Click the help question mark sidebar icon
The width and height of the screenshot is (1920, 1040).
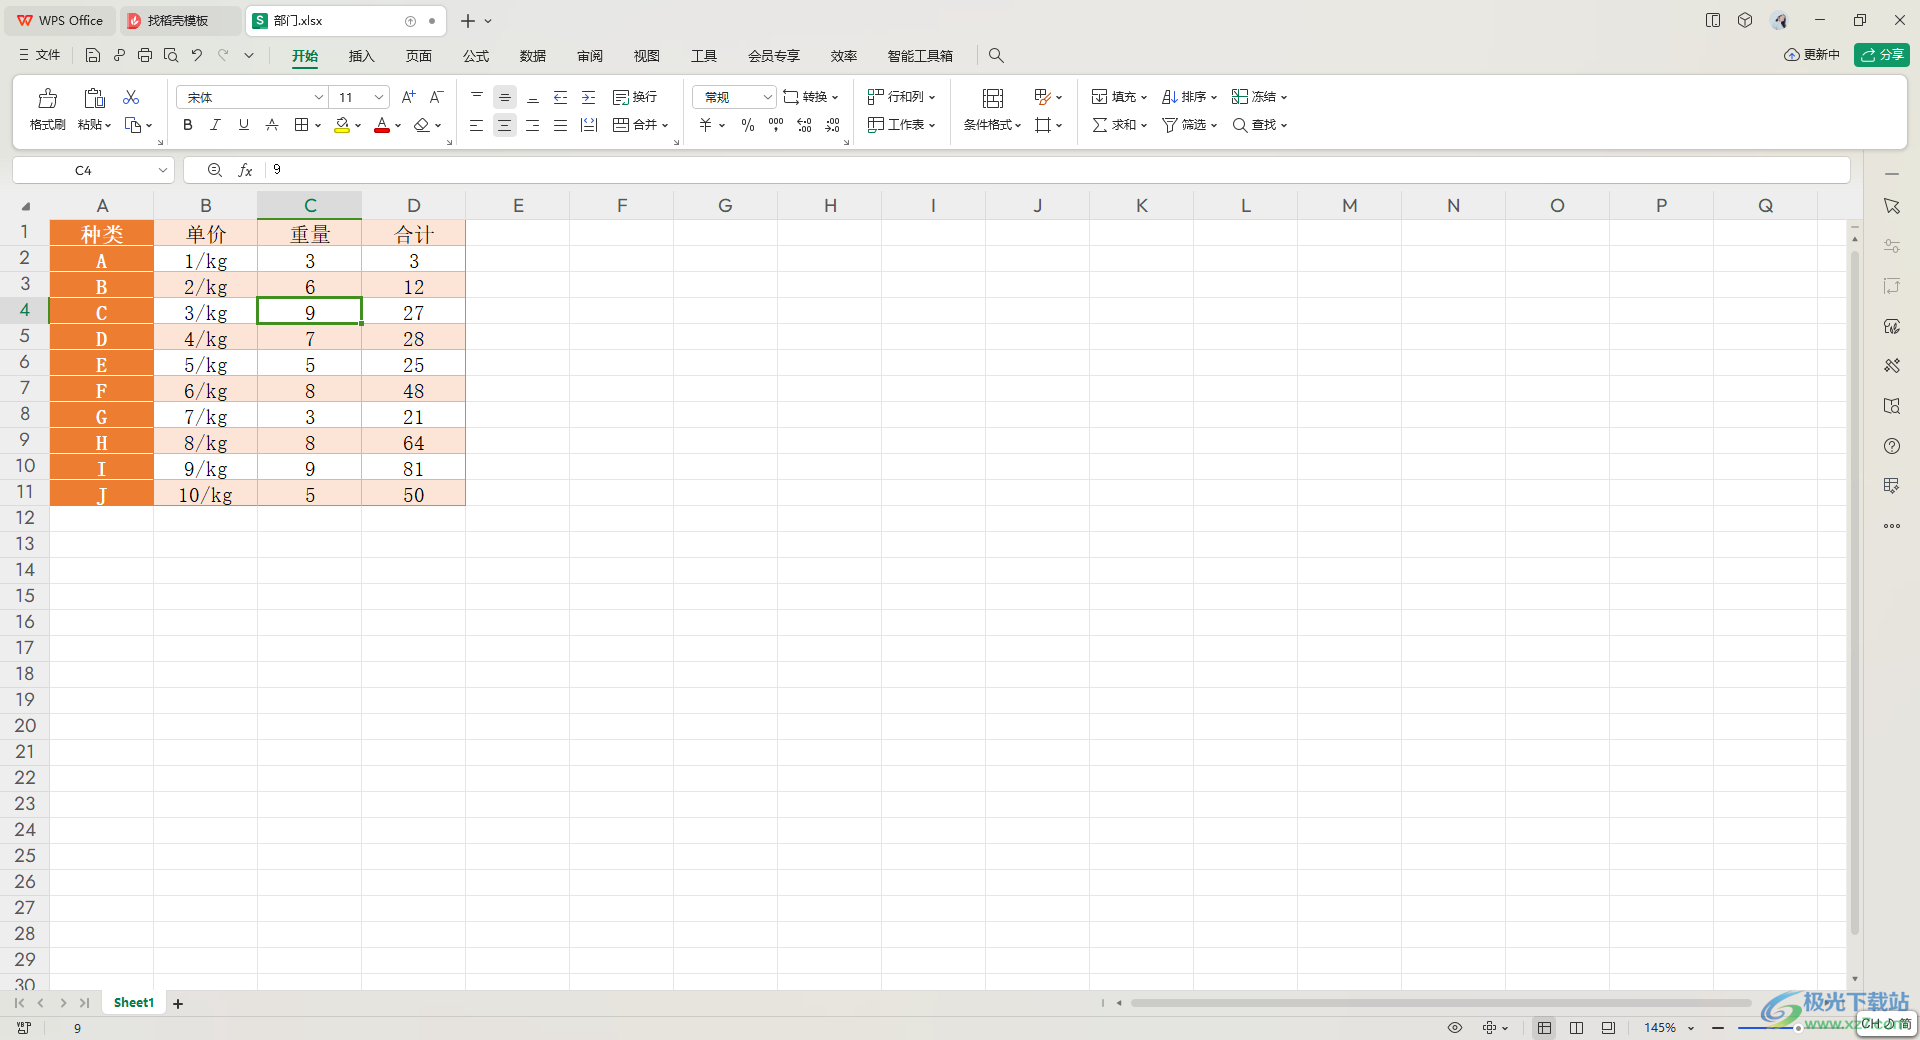point(1891,446)
